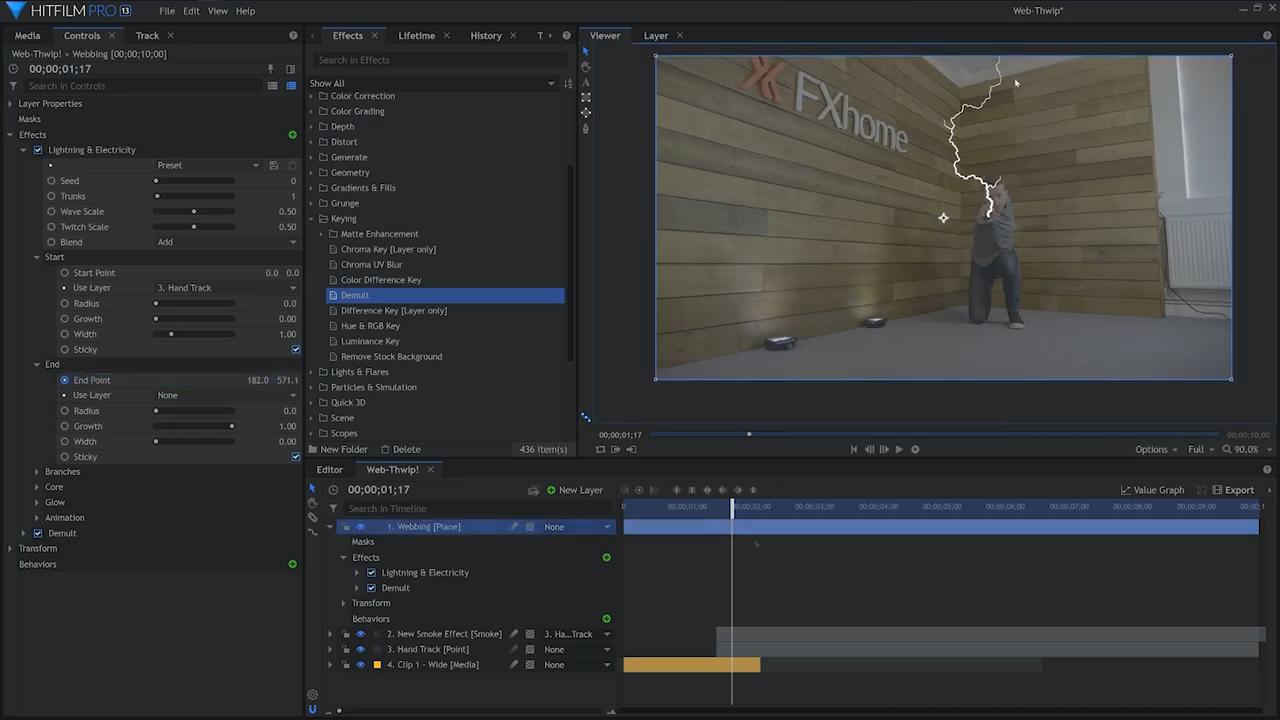
Task: Expand the Glow section
Action: coord(37,502)
